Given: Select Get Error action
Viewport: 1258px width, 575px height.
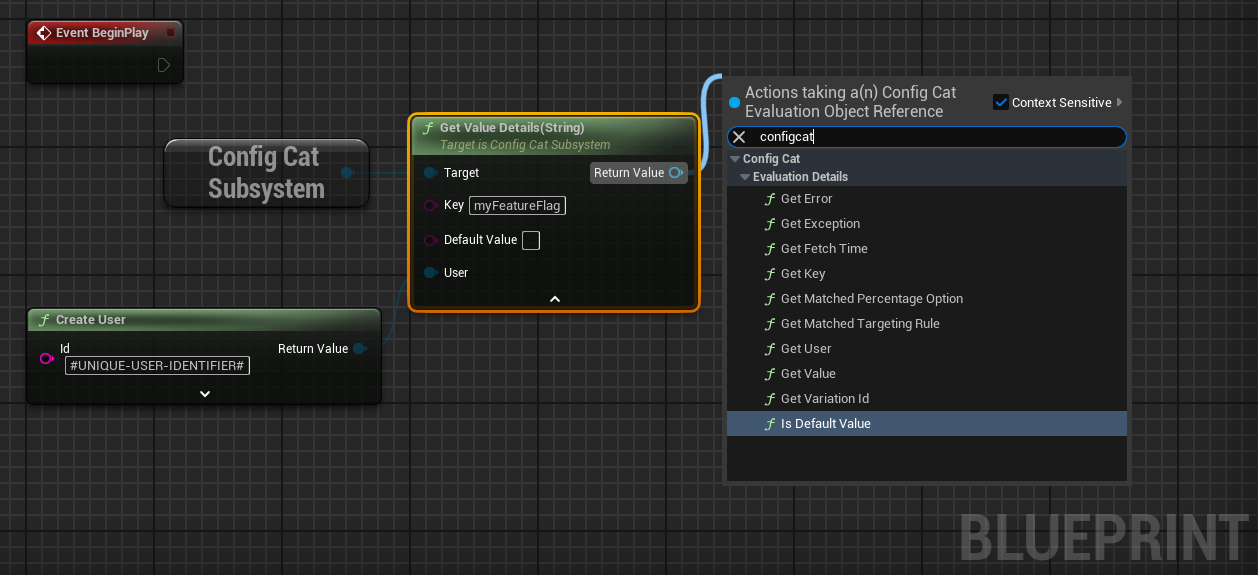Looking at the screenshot, I should click(927, 199).
